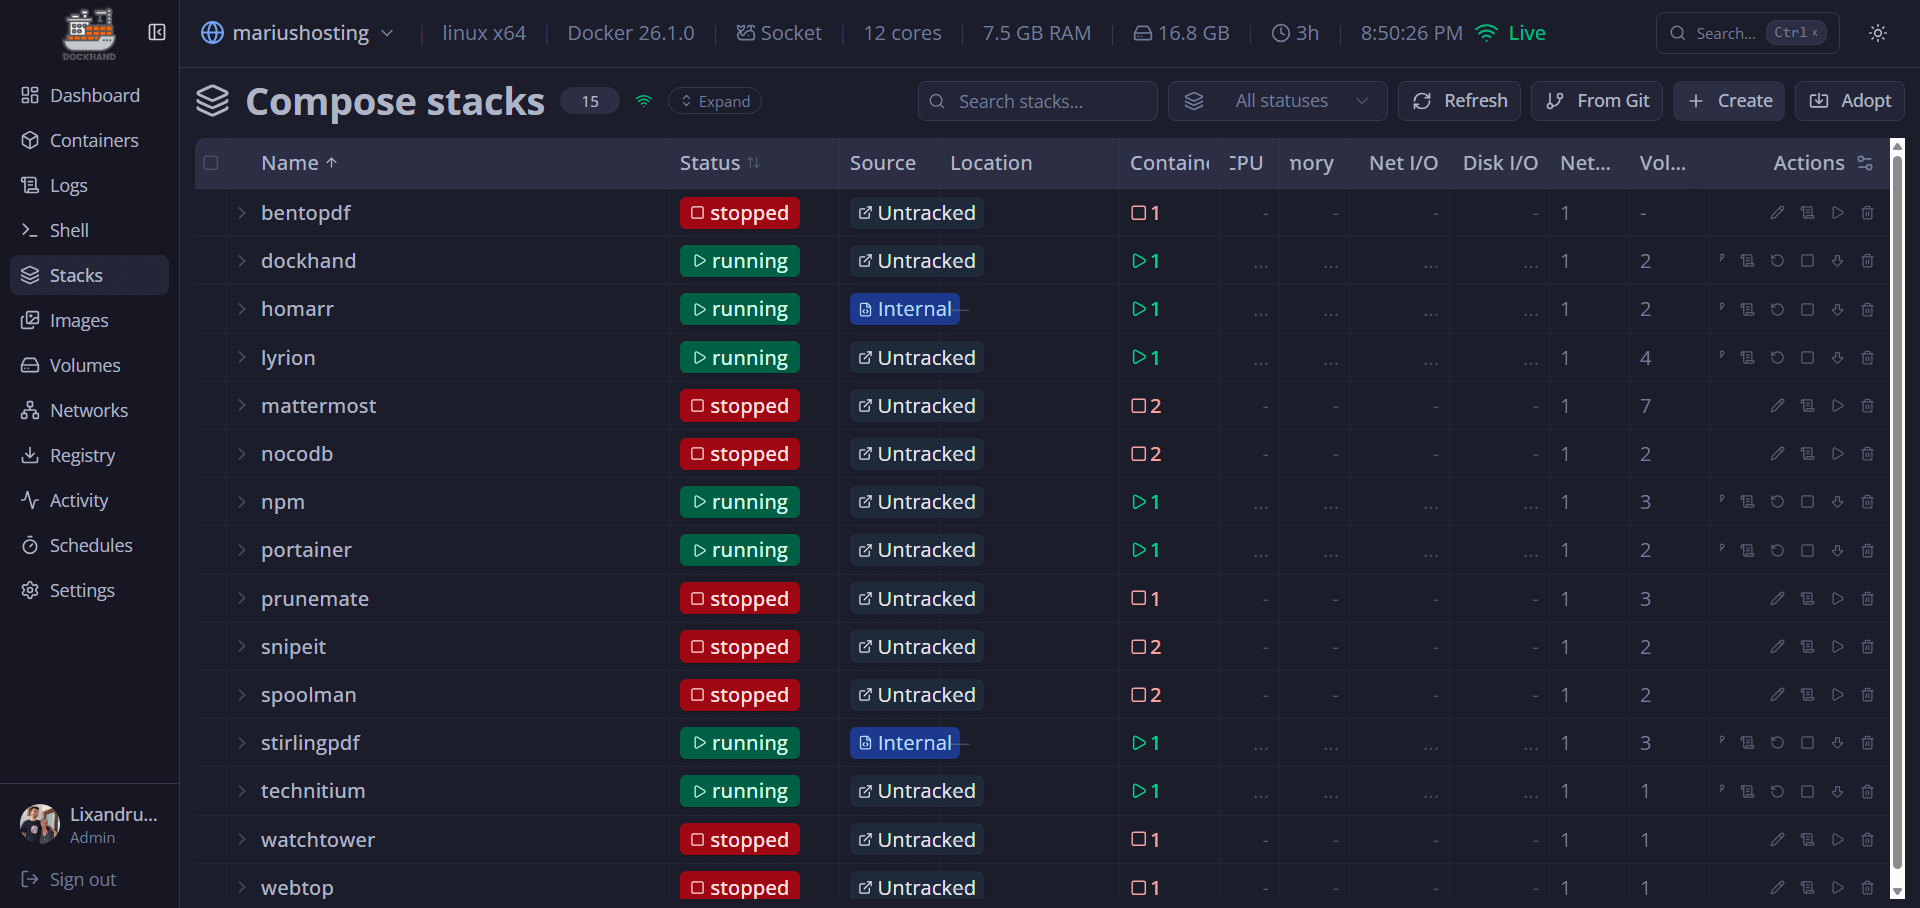Image resolution: width=1920 pixels, height=908 pixels.
Task: Open the Containers section in sidebar
Action: (94, 140)
